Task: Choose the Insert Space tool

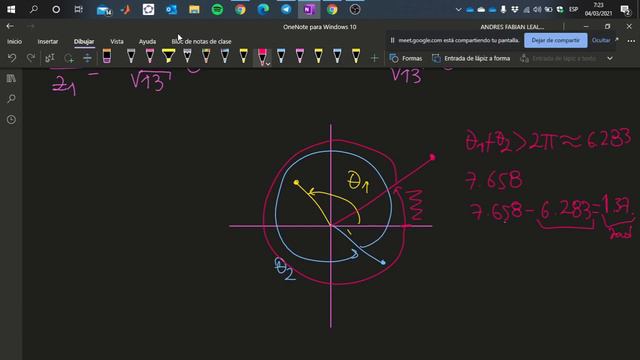Action: (87, 58)
